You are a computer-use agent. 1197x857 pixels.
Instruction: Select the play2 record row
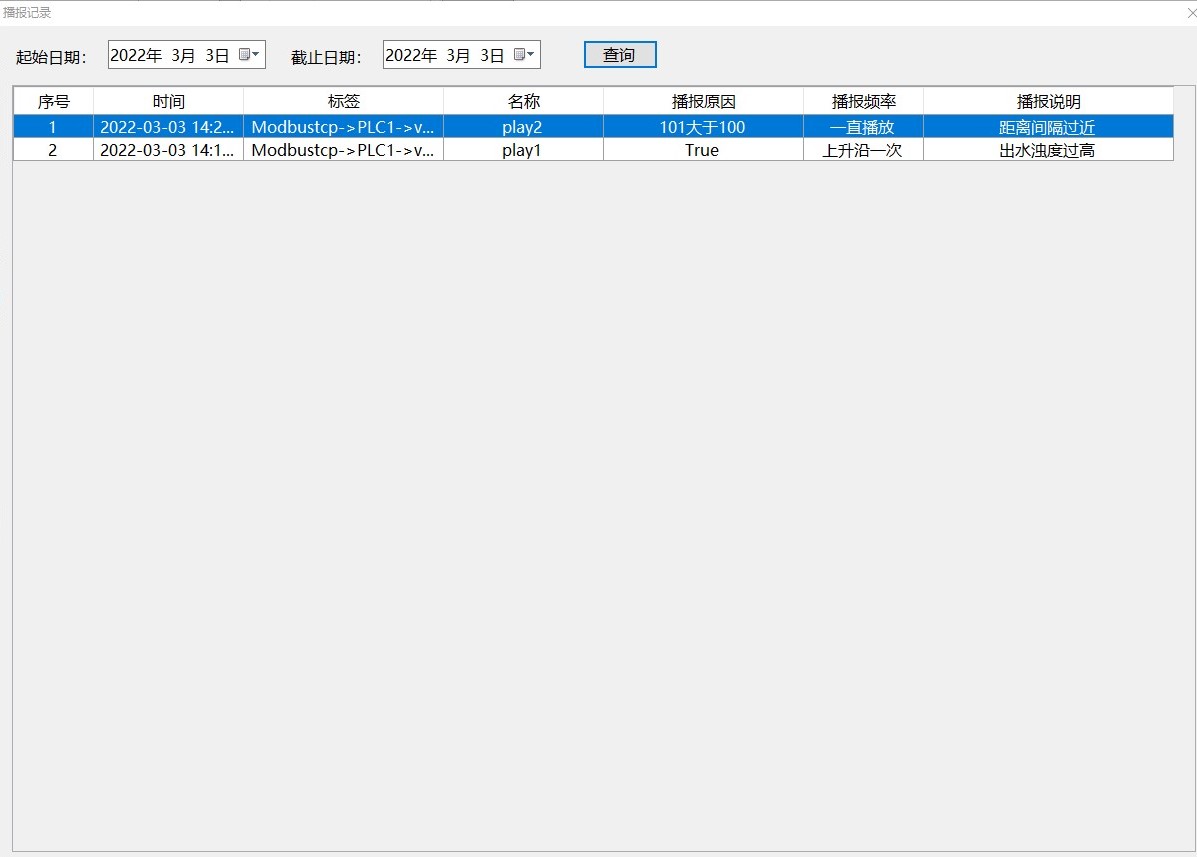click(x=522, y=127)
